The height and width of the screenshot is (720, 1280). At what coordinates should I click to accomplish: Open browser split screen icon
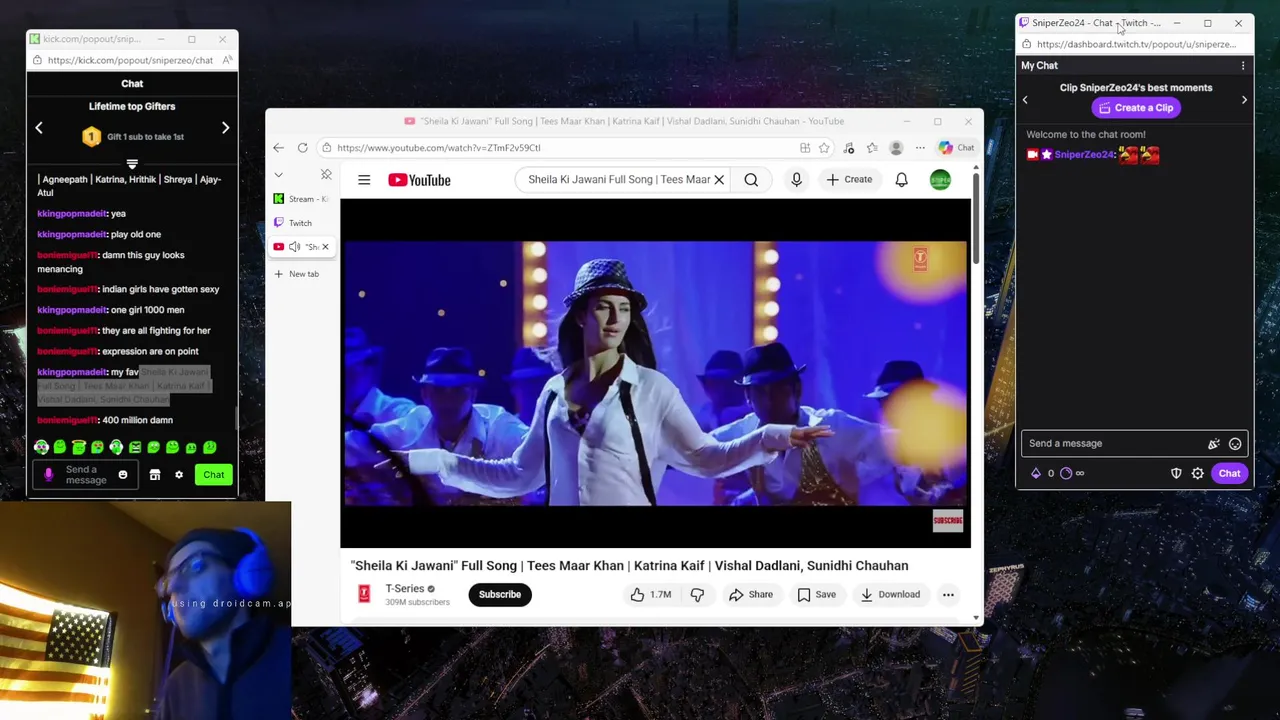(x=805, y=148)
